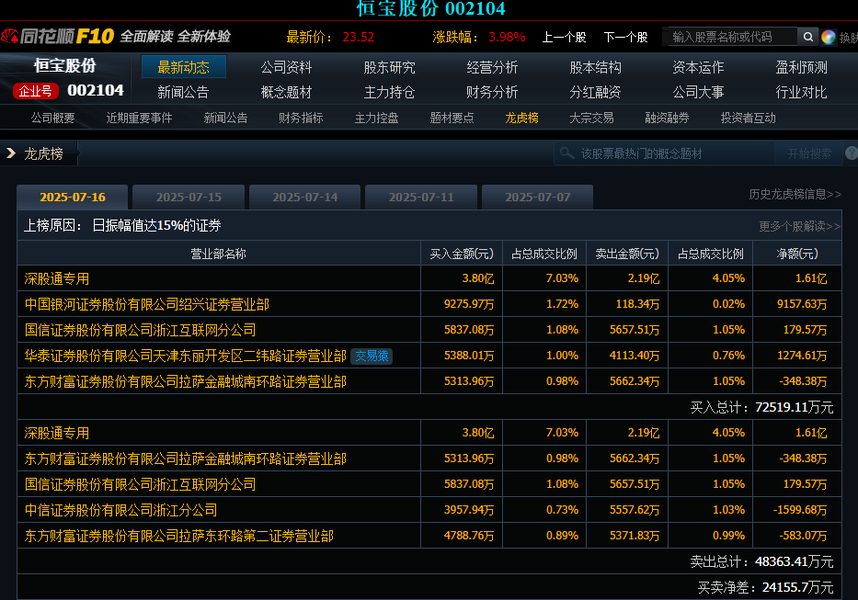Click the magnifier search icon beside stock code input
The height and width of the screenshot is (600, 858).
pos(808,37)
